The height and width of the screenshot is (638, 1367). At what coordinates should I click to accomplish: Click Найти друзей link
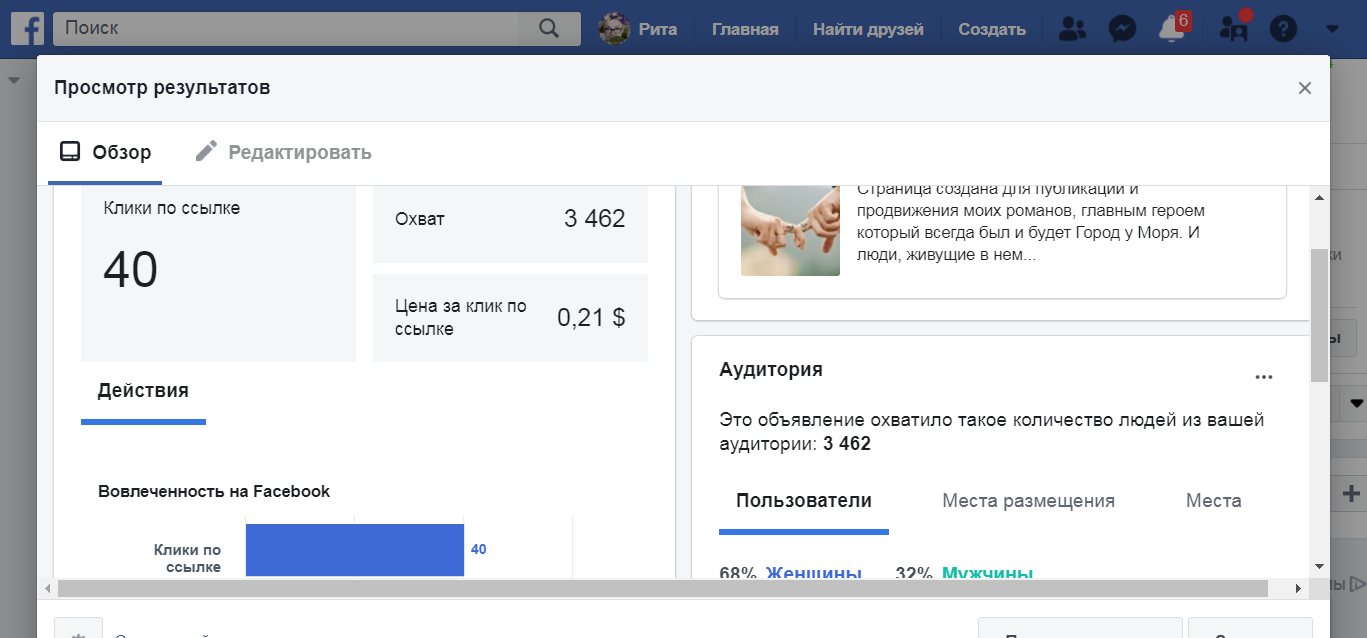(x=868, y=29)
